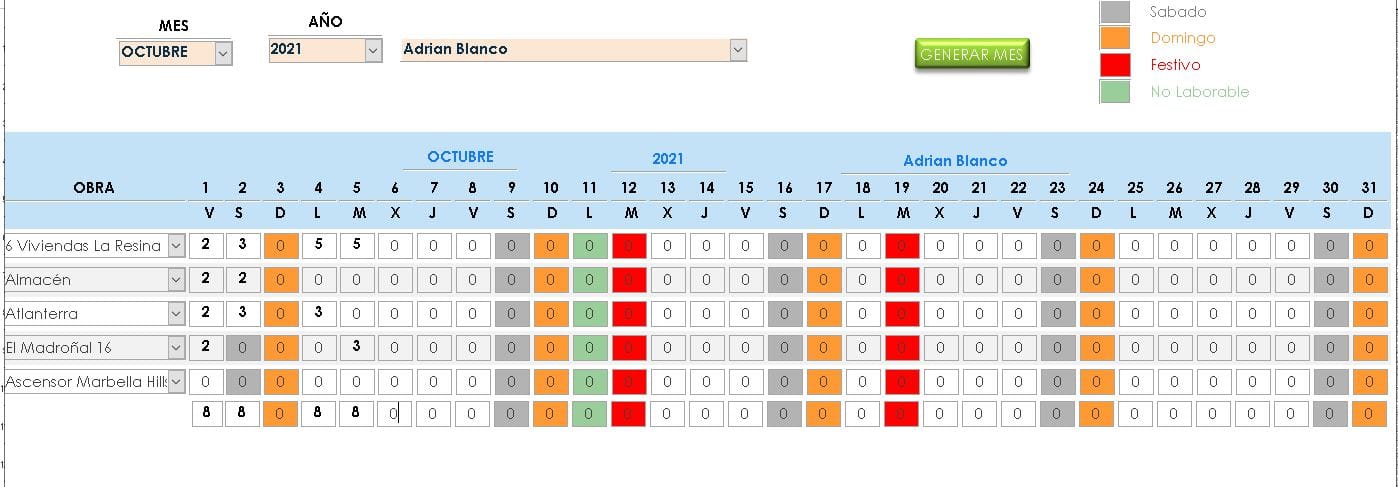Click the day 6 totals cell in bottom row
The width and height of the screenshot is (1398, 487).
click(395, 413)
